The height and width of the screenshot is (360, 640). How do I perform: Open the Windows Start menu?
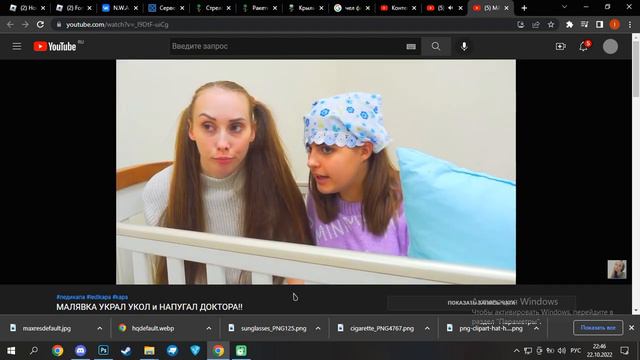[x=11, y=351]
